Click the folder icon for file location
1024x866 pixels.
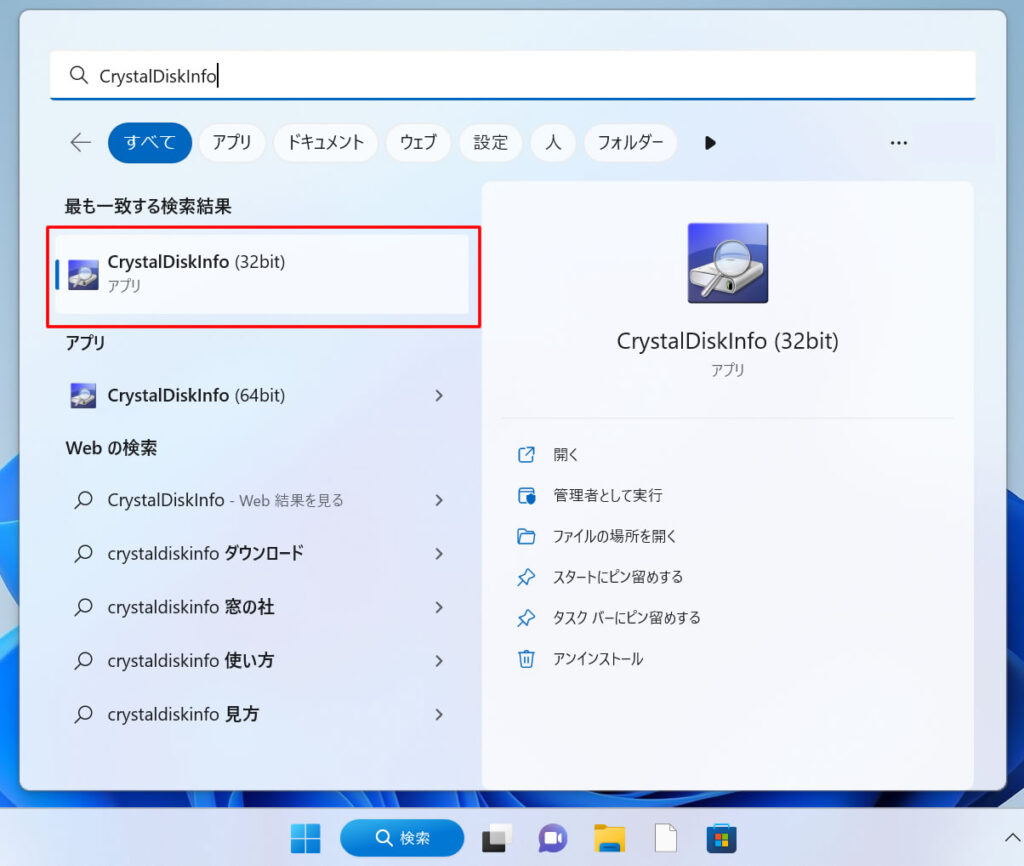[x=526, y=536]
